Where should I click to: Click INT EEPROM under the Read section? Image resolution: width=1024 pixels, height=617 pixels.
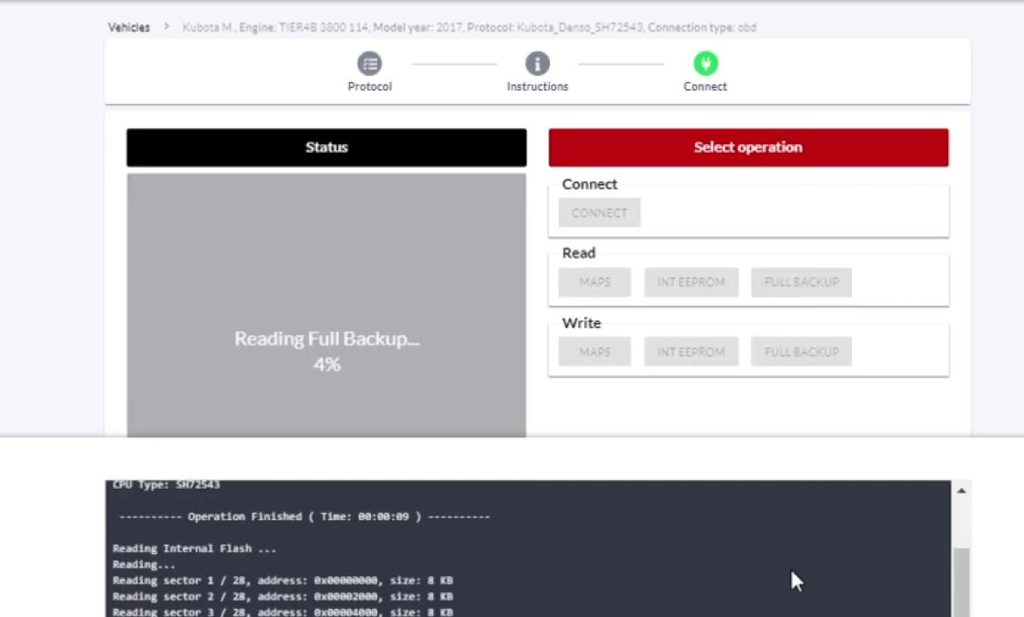coord(691,282)
